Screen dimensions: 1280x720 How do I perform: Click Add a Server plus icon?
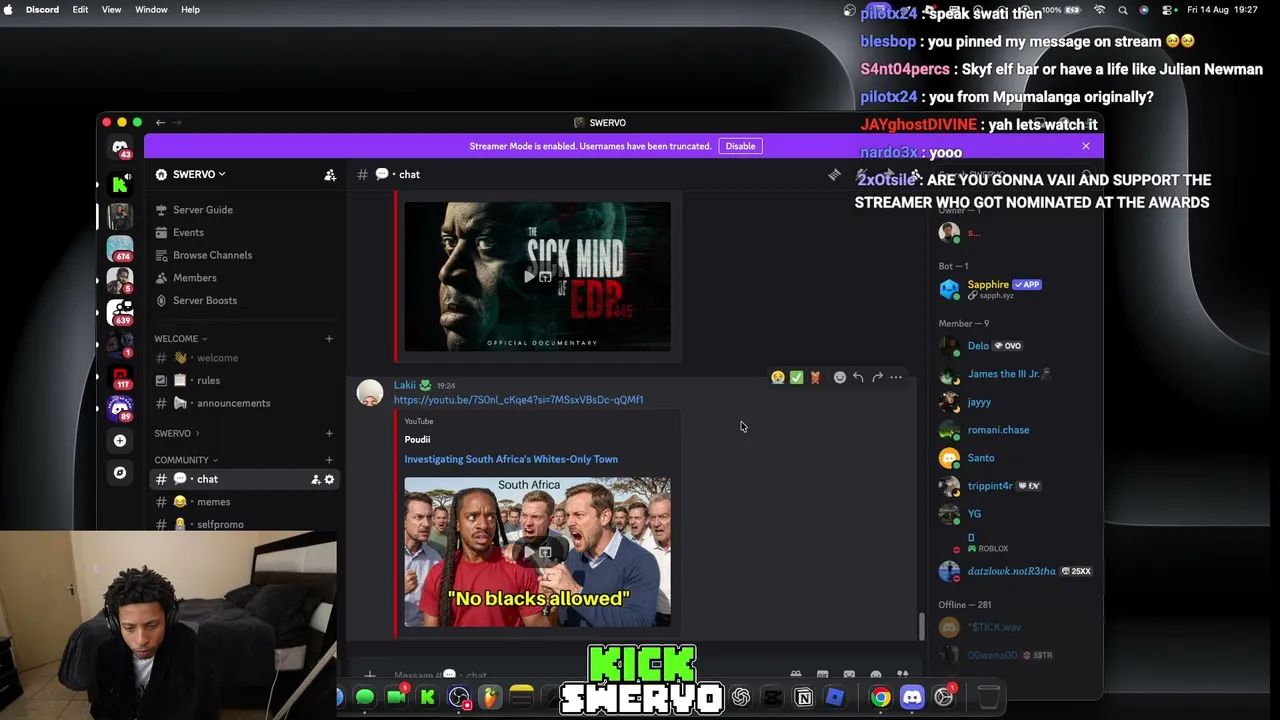[120, 440]
